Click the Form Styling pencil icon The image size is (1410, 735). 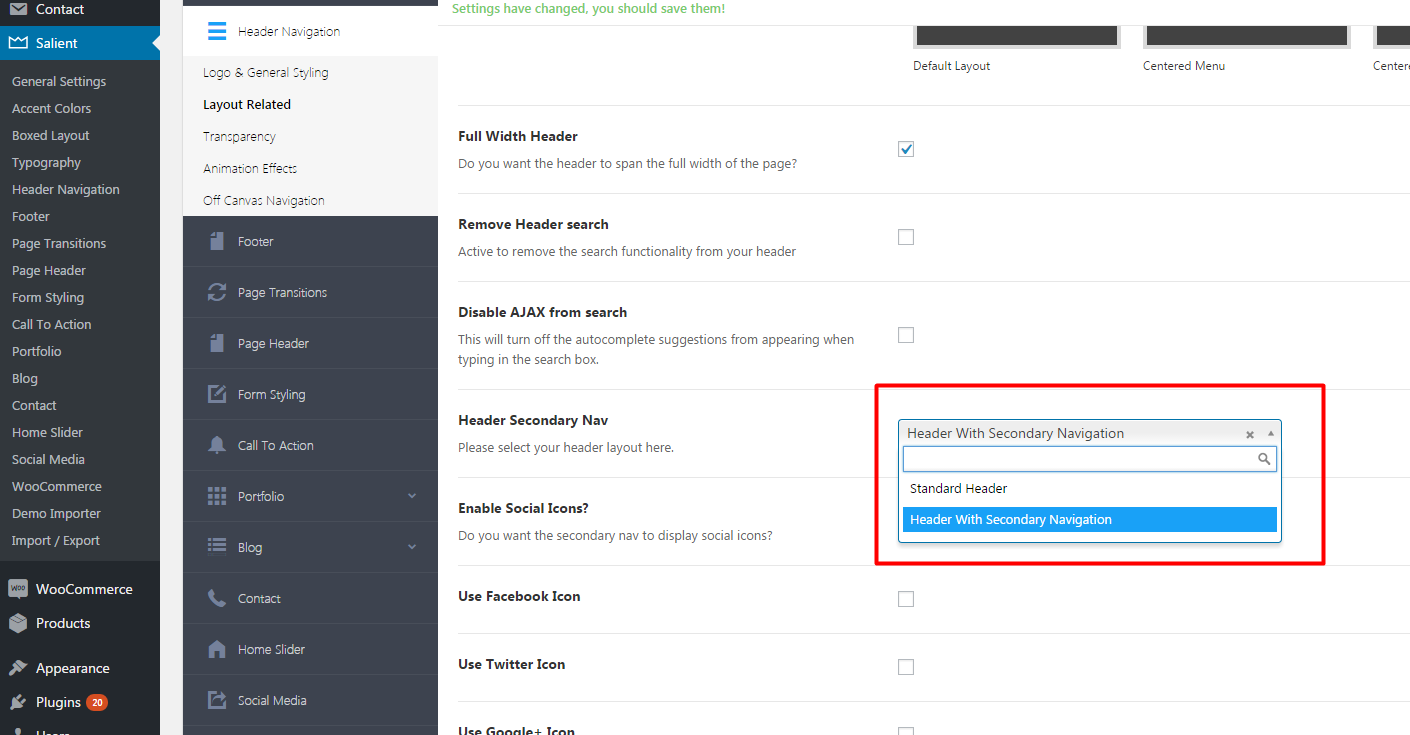click(x=216, y=394)
